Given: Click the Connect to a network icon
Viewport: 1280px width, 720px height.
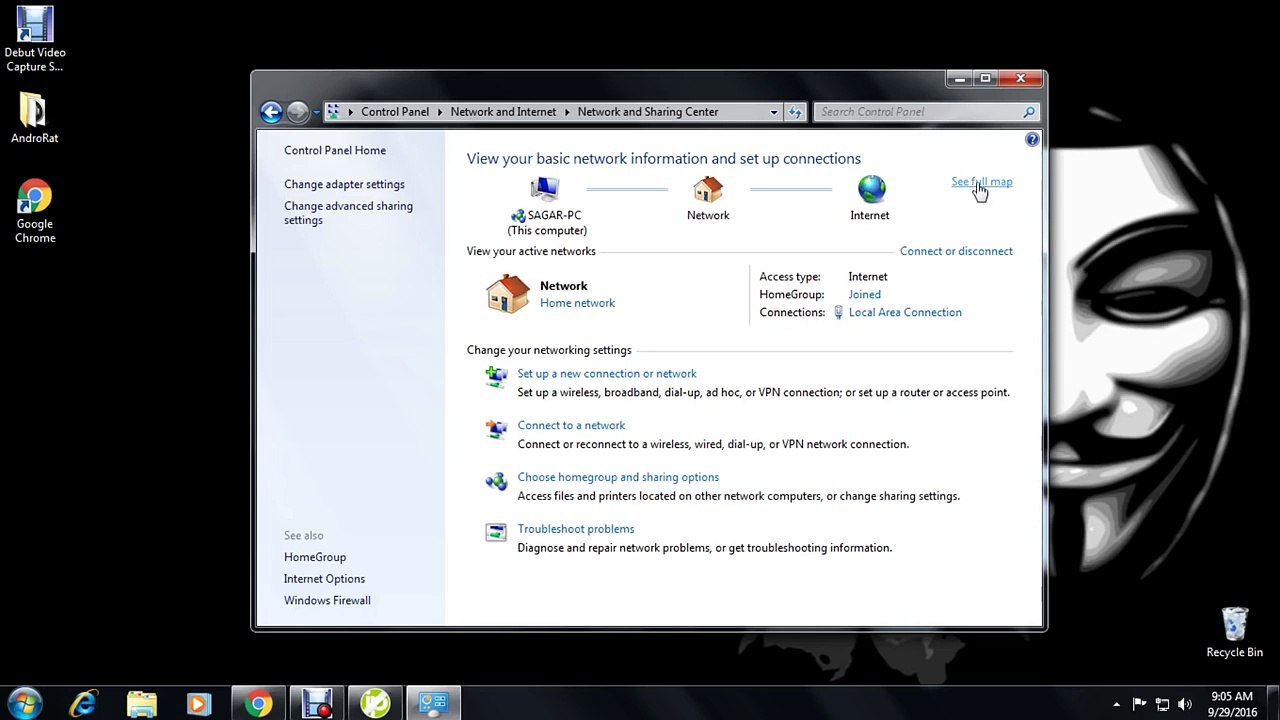Looking at the screenshot, I should [496, 429].
